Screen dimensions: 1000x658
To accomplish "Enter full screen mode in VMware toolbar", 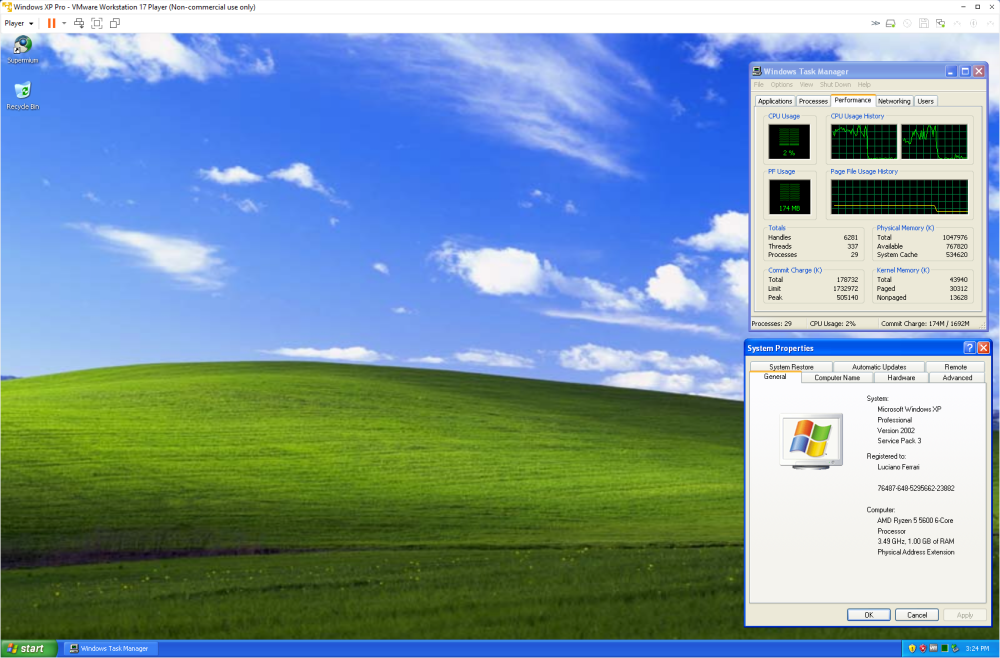I will coord(97,23).
